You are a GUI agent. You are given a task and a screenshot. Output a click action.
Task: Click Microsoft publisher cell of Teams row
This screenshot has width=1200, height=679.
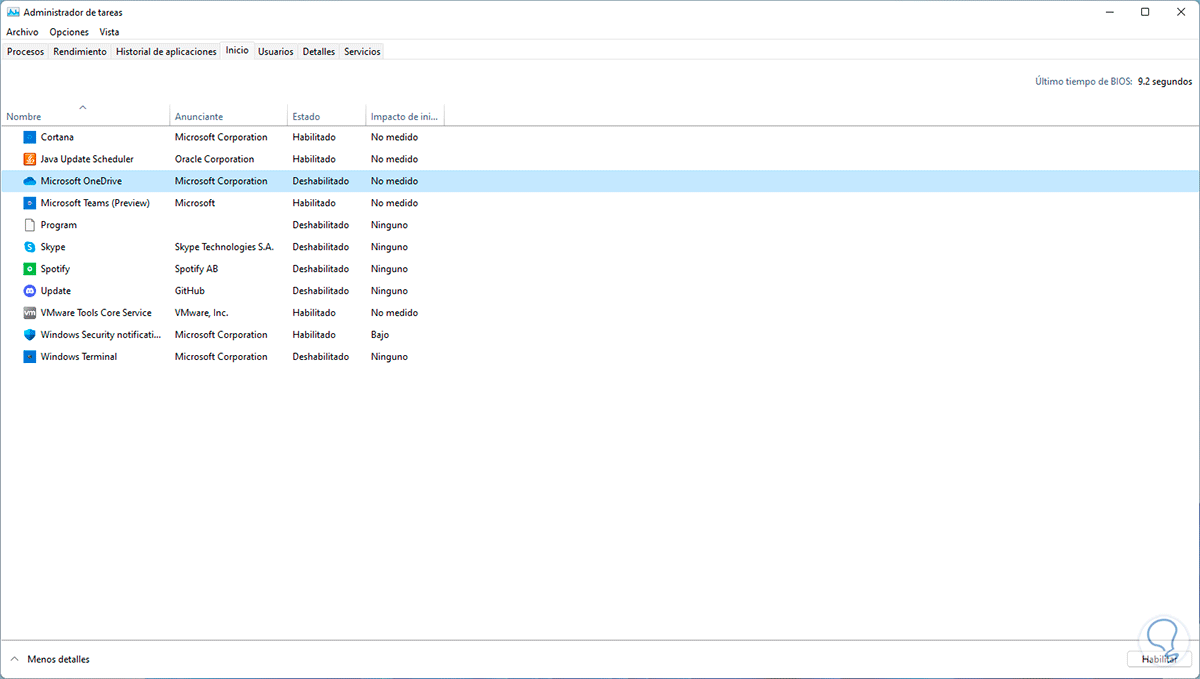coord(195,203)
